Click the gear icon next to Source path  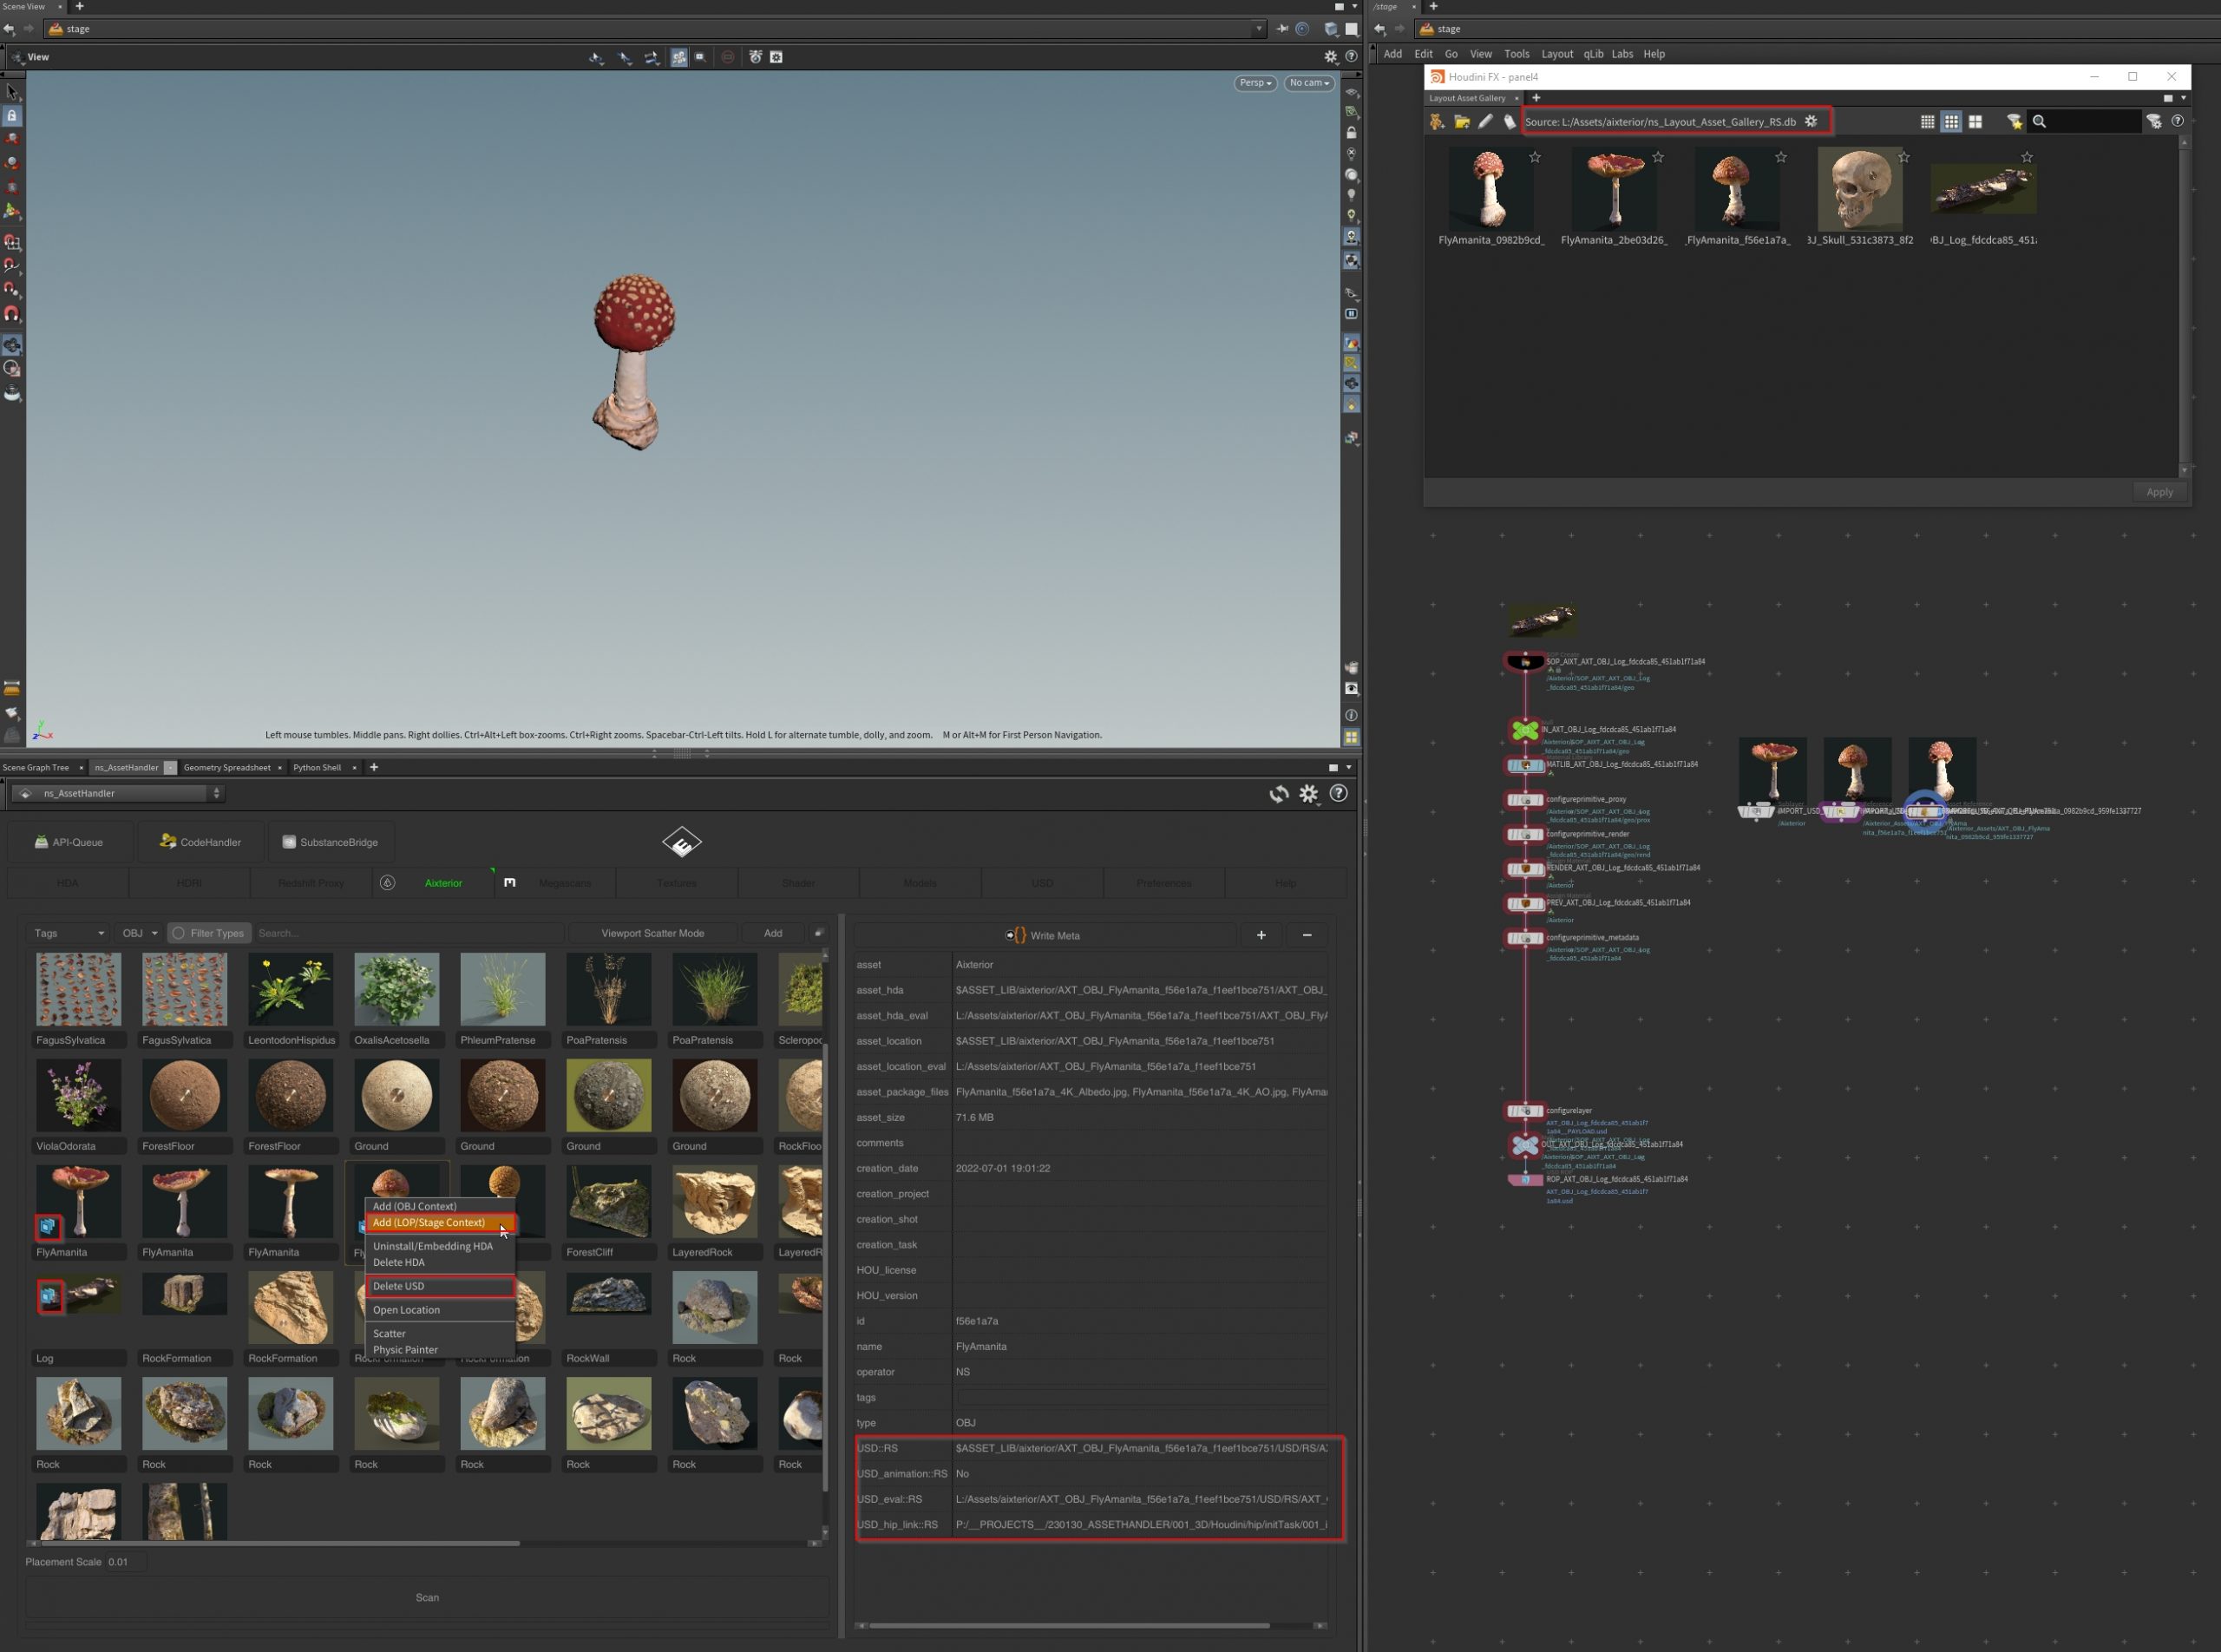(x=1811, y=122)
